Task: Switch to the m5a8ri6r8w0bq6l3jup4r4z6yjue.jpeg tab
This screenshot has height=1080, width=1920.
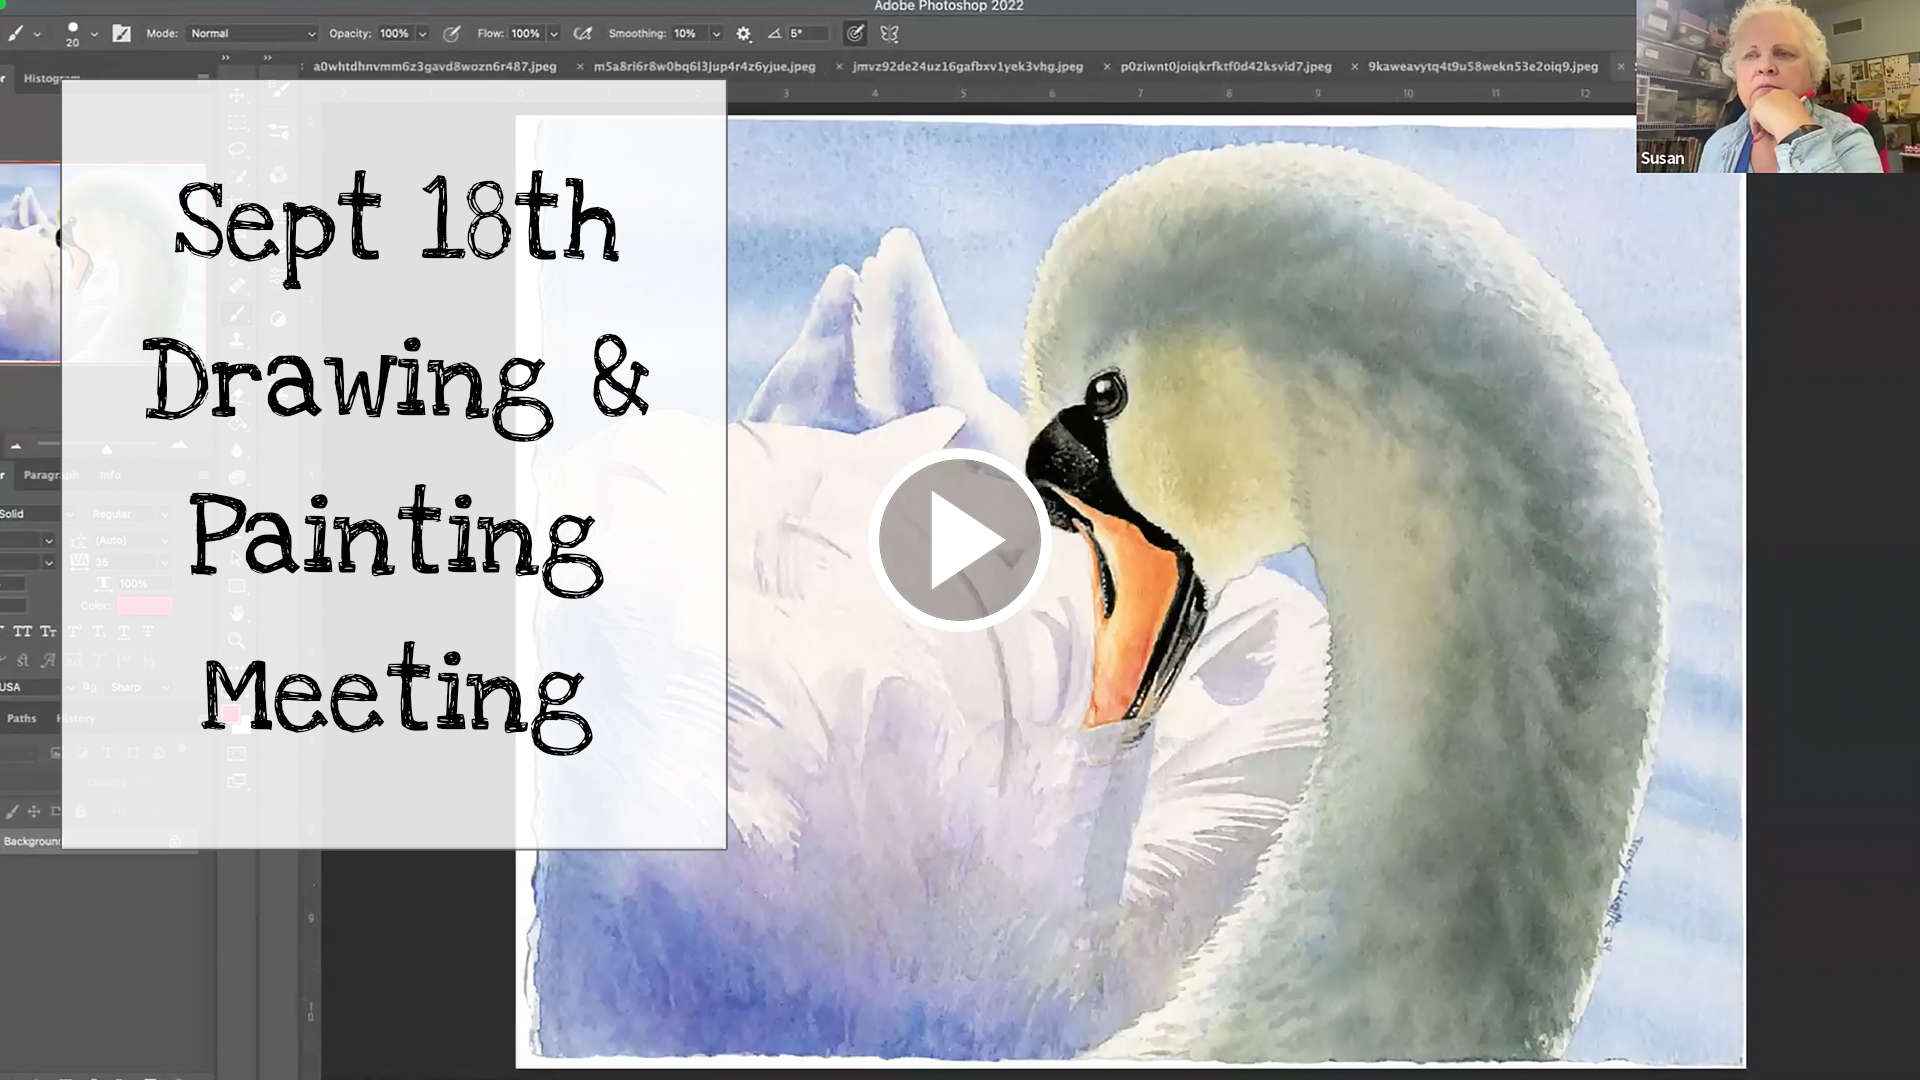Action: (705, 67)
